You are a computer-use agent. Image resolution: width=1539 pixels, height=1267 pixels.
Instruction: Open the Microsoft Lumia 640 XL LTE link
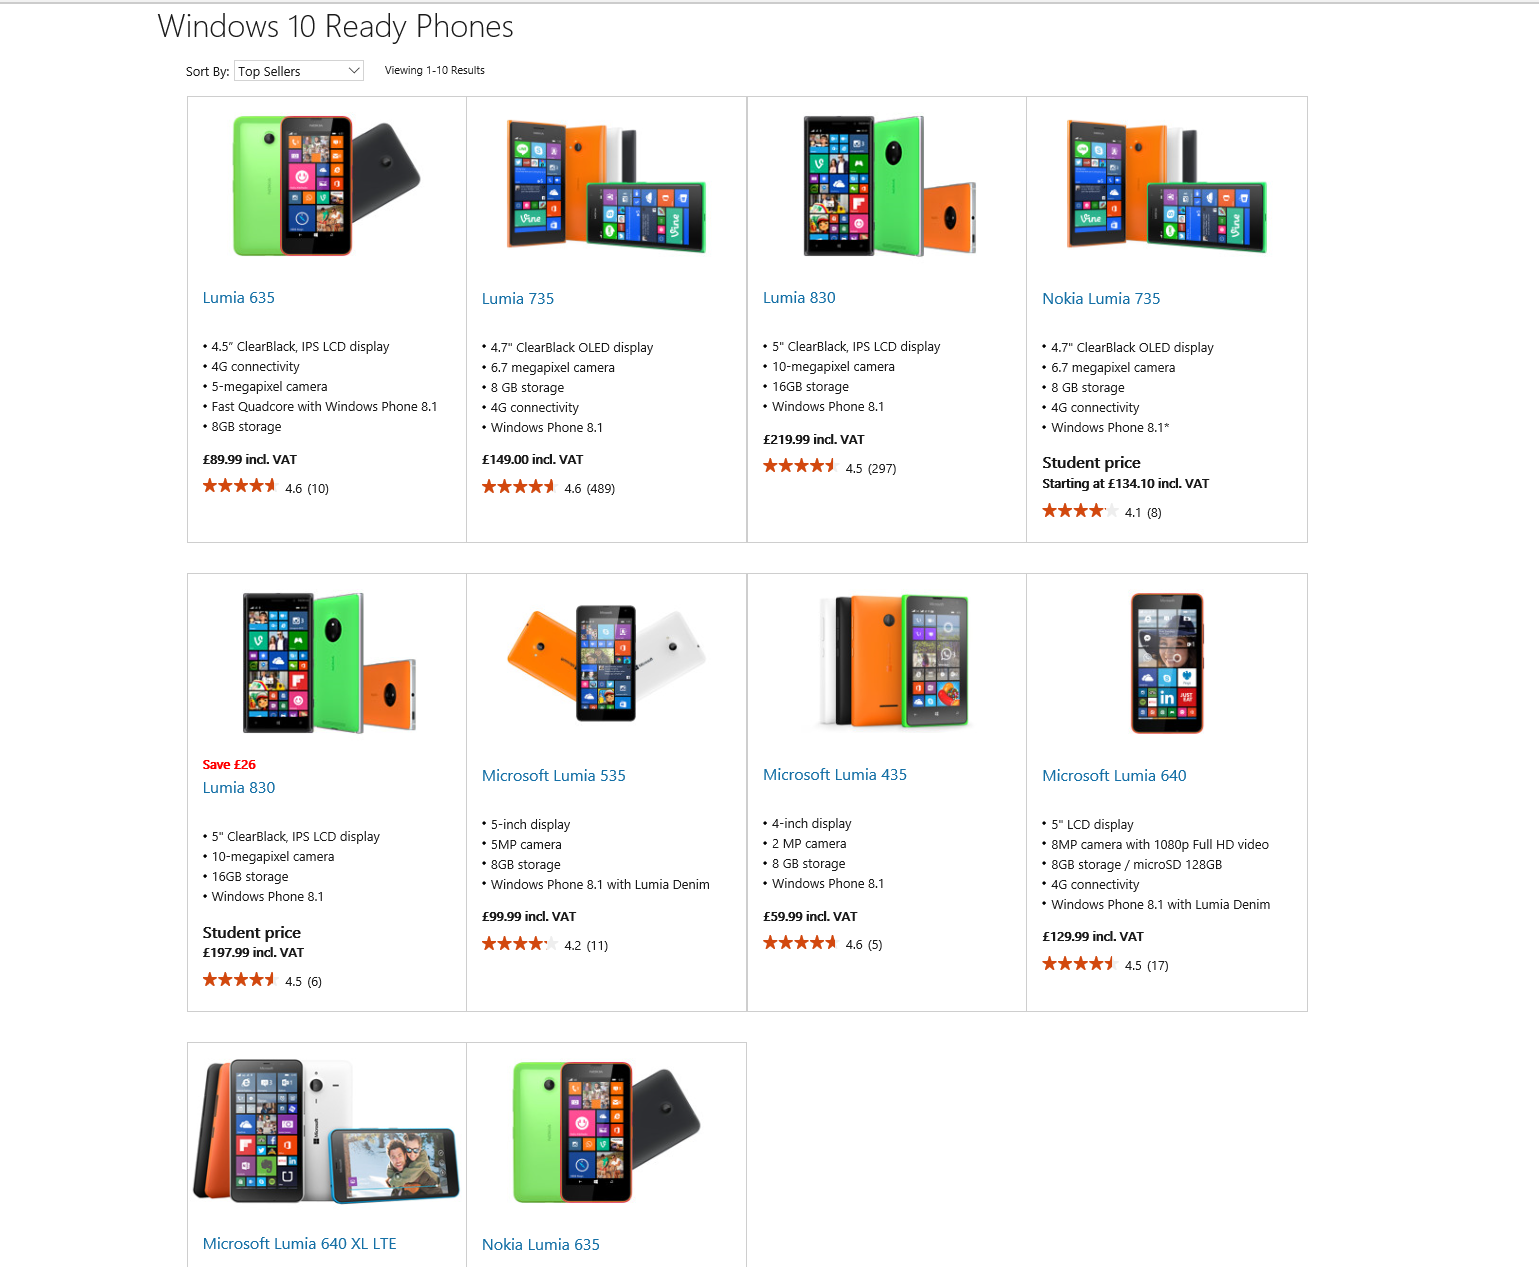point(299,1244)
